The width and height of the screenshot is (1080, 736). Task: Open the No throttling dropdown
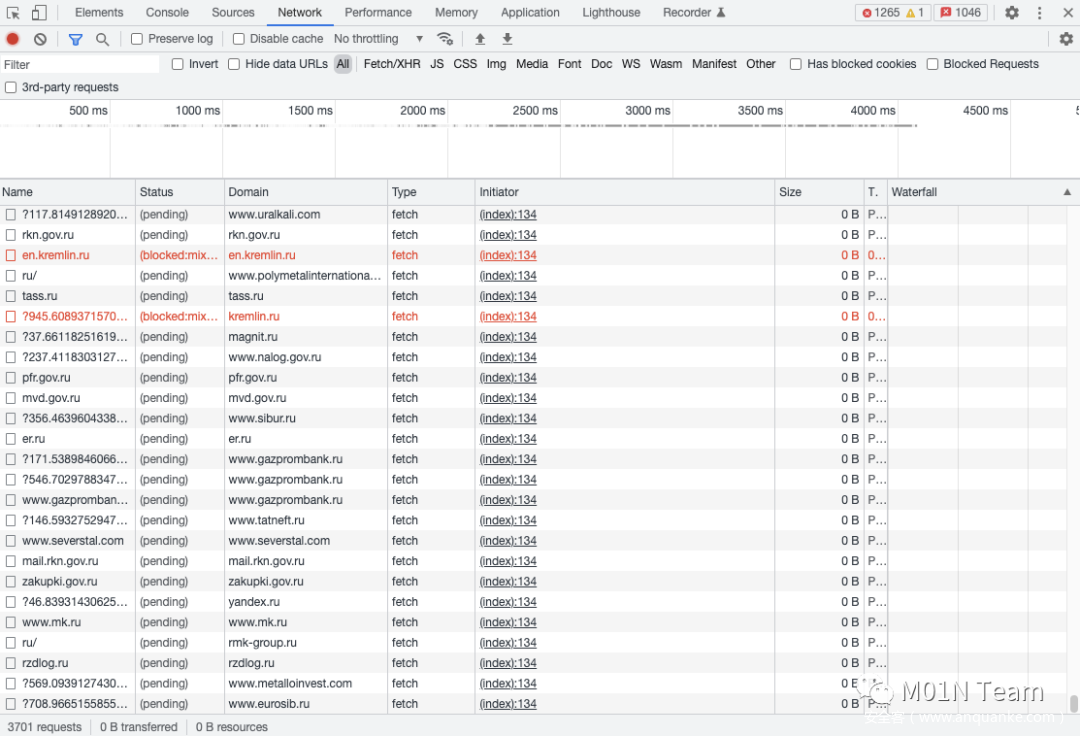(378, 39)
